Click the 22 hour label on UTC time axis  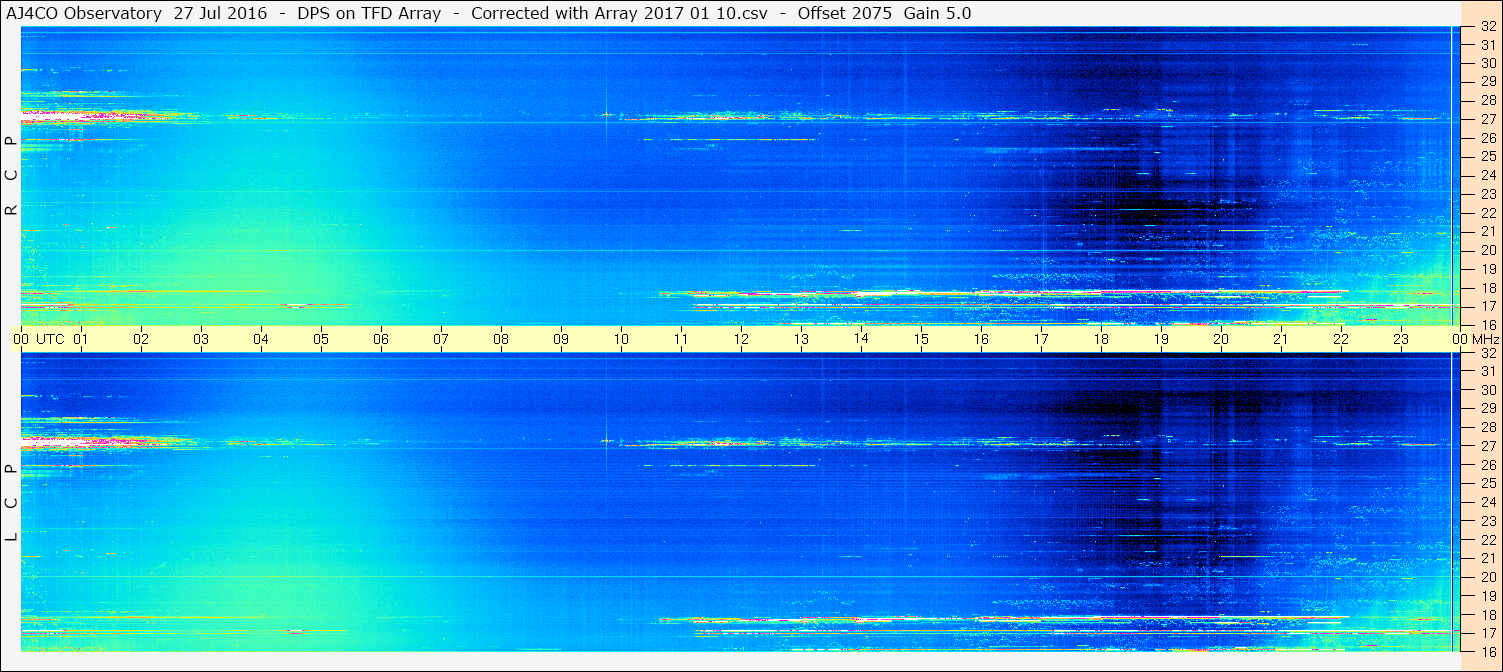tap(1341, 340)
